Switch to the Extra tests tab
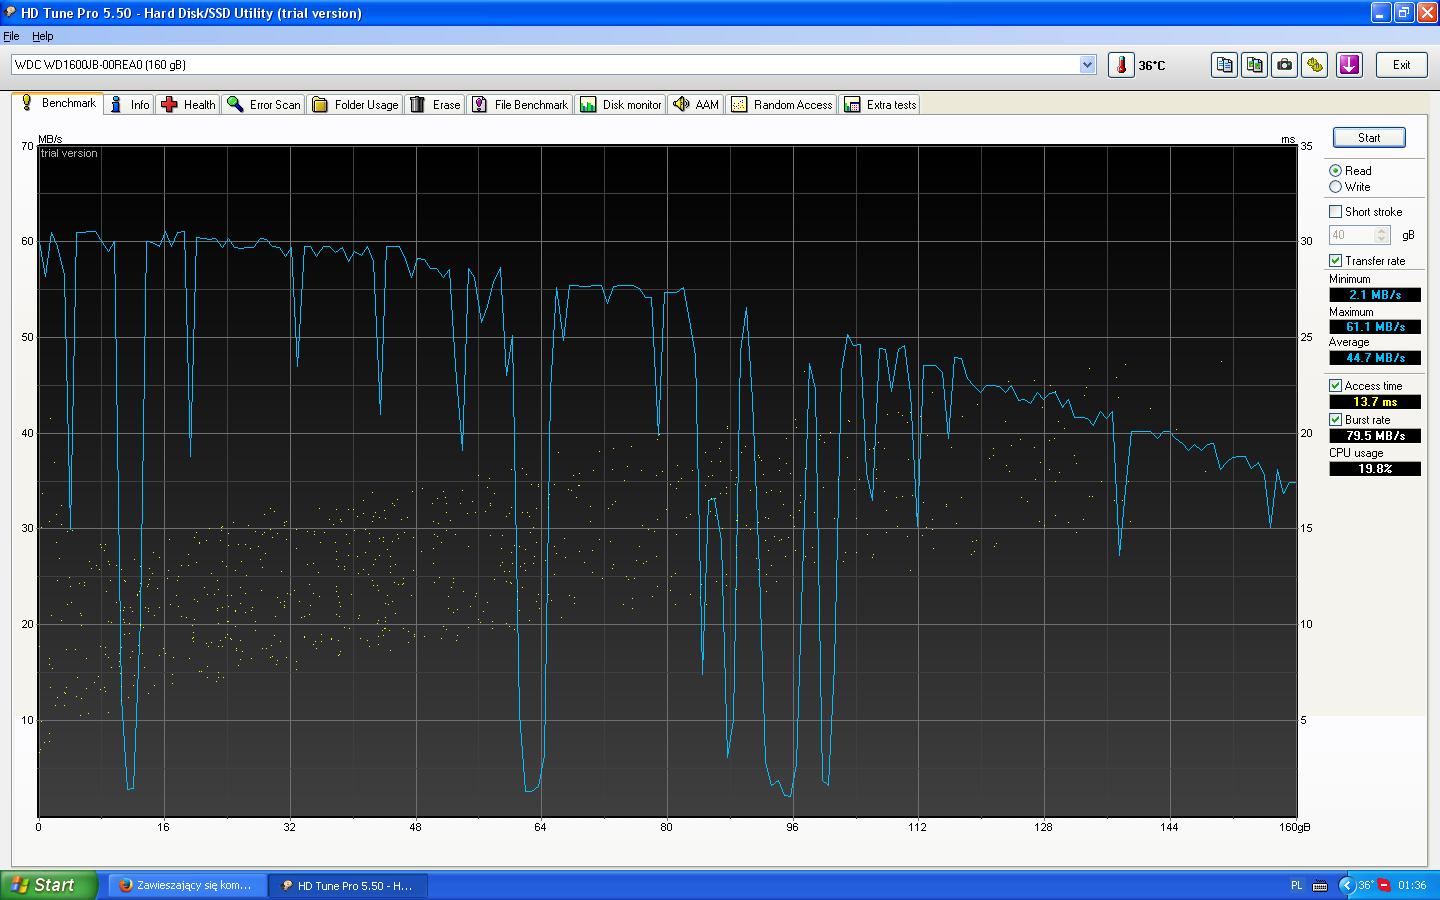 (880, 104)
